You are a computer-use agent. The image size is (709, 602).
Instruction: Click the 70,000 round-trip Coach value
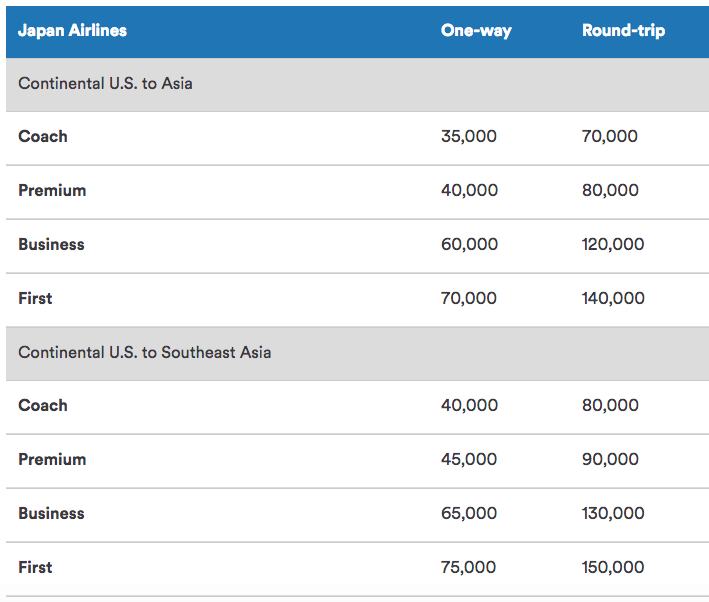tap(610, 136)
